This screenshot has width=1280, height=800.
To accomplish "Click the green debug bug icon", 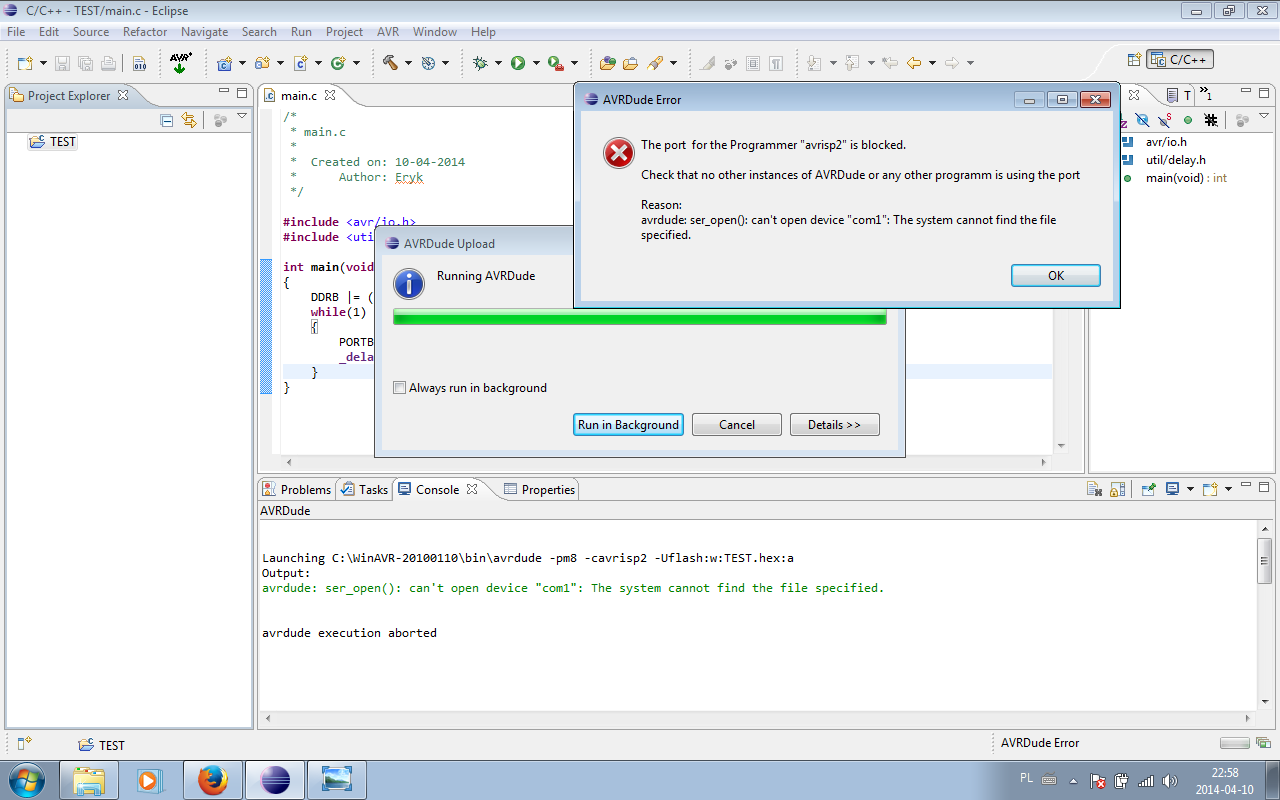I will pos(480,63).
